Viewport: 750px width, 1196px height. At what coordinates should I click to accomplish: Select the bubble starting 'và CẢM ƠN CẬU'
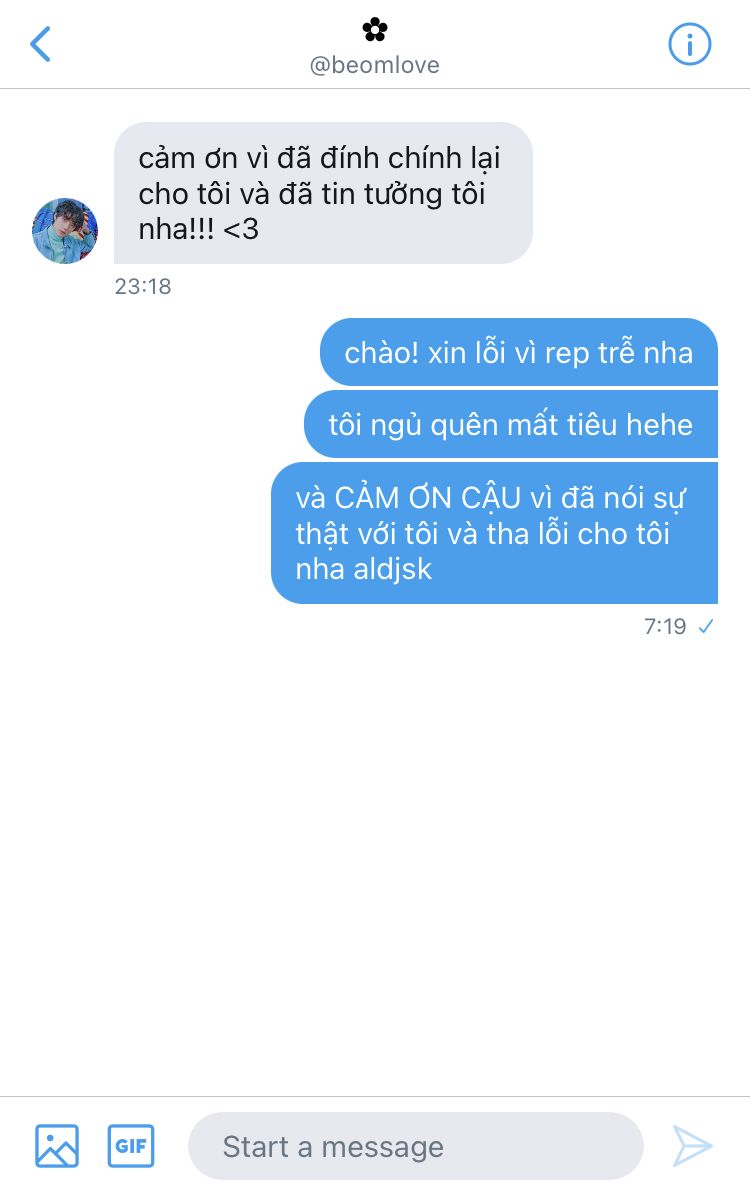point(494,533)
